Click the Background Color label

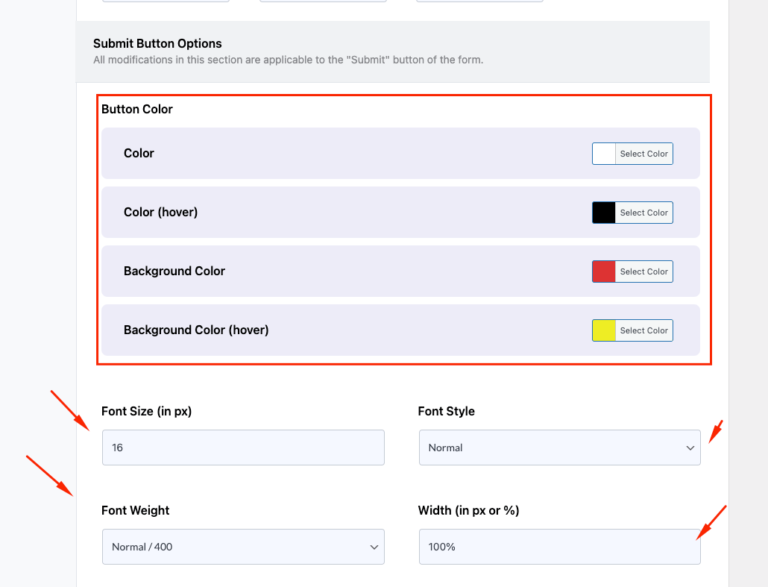[174, 271]
